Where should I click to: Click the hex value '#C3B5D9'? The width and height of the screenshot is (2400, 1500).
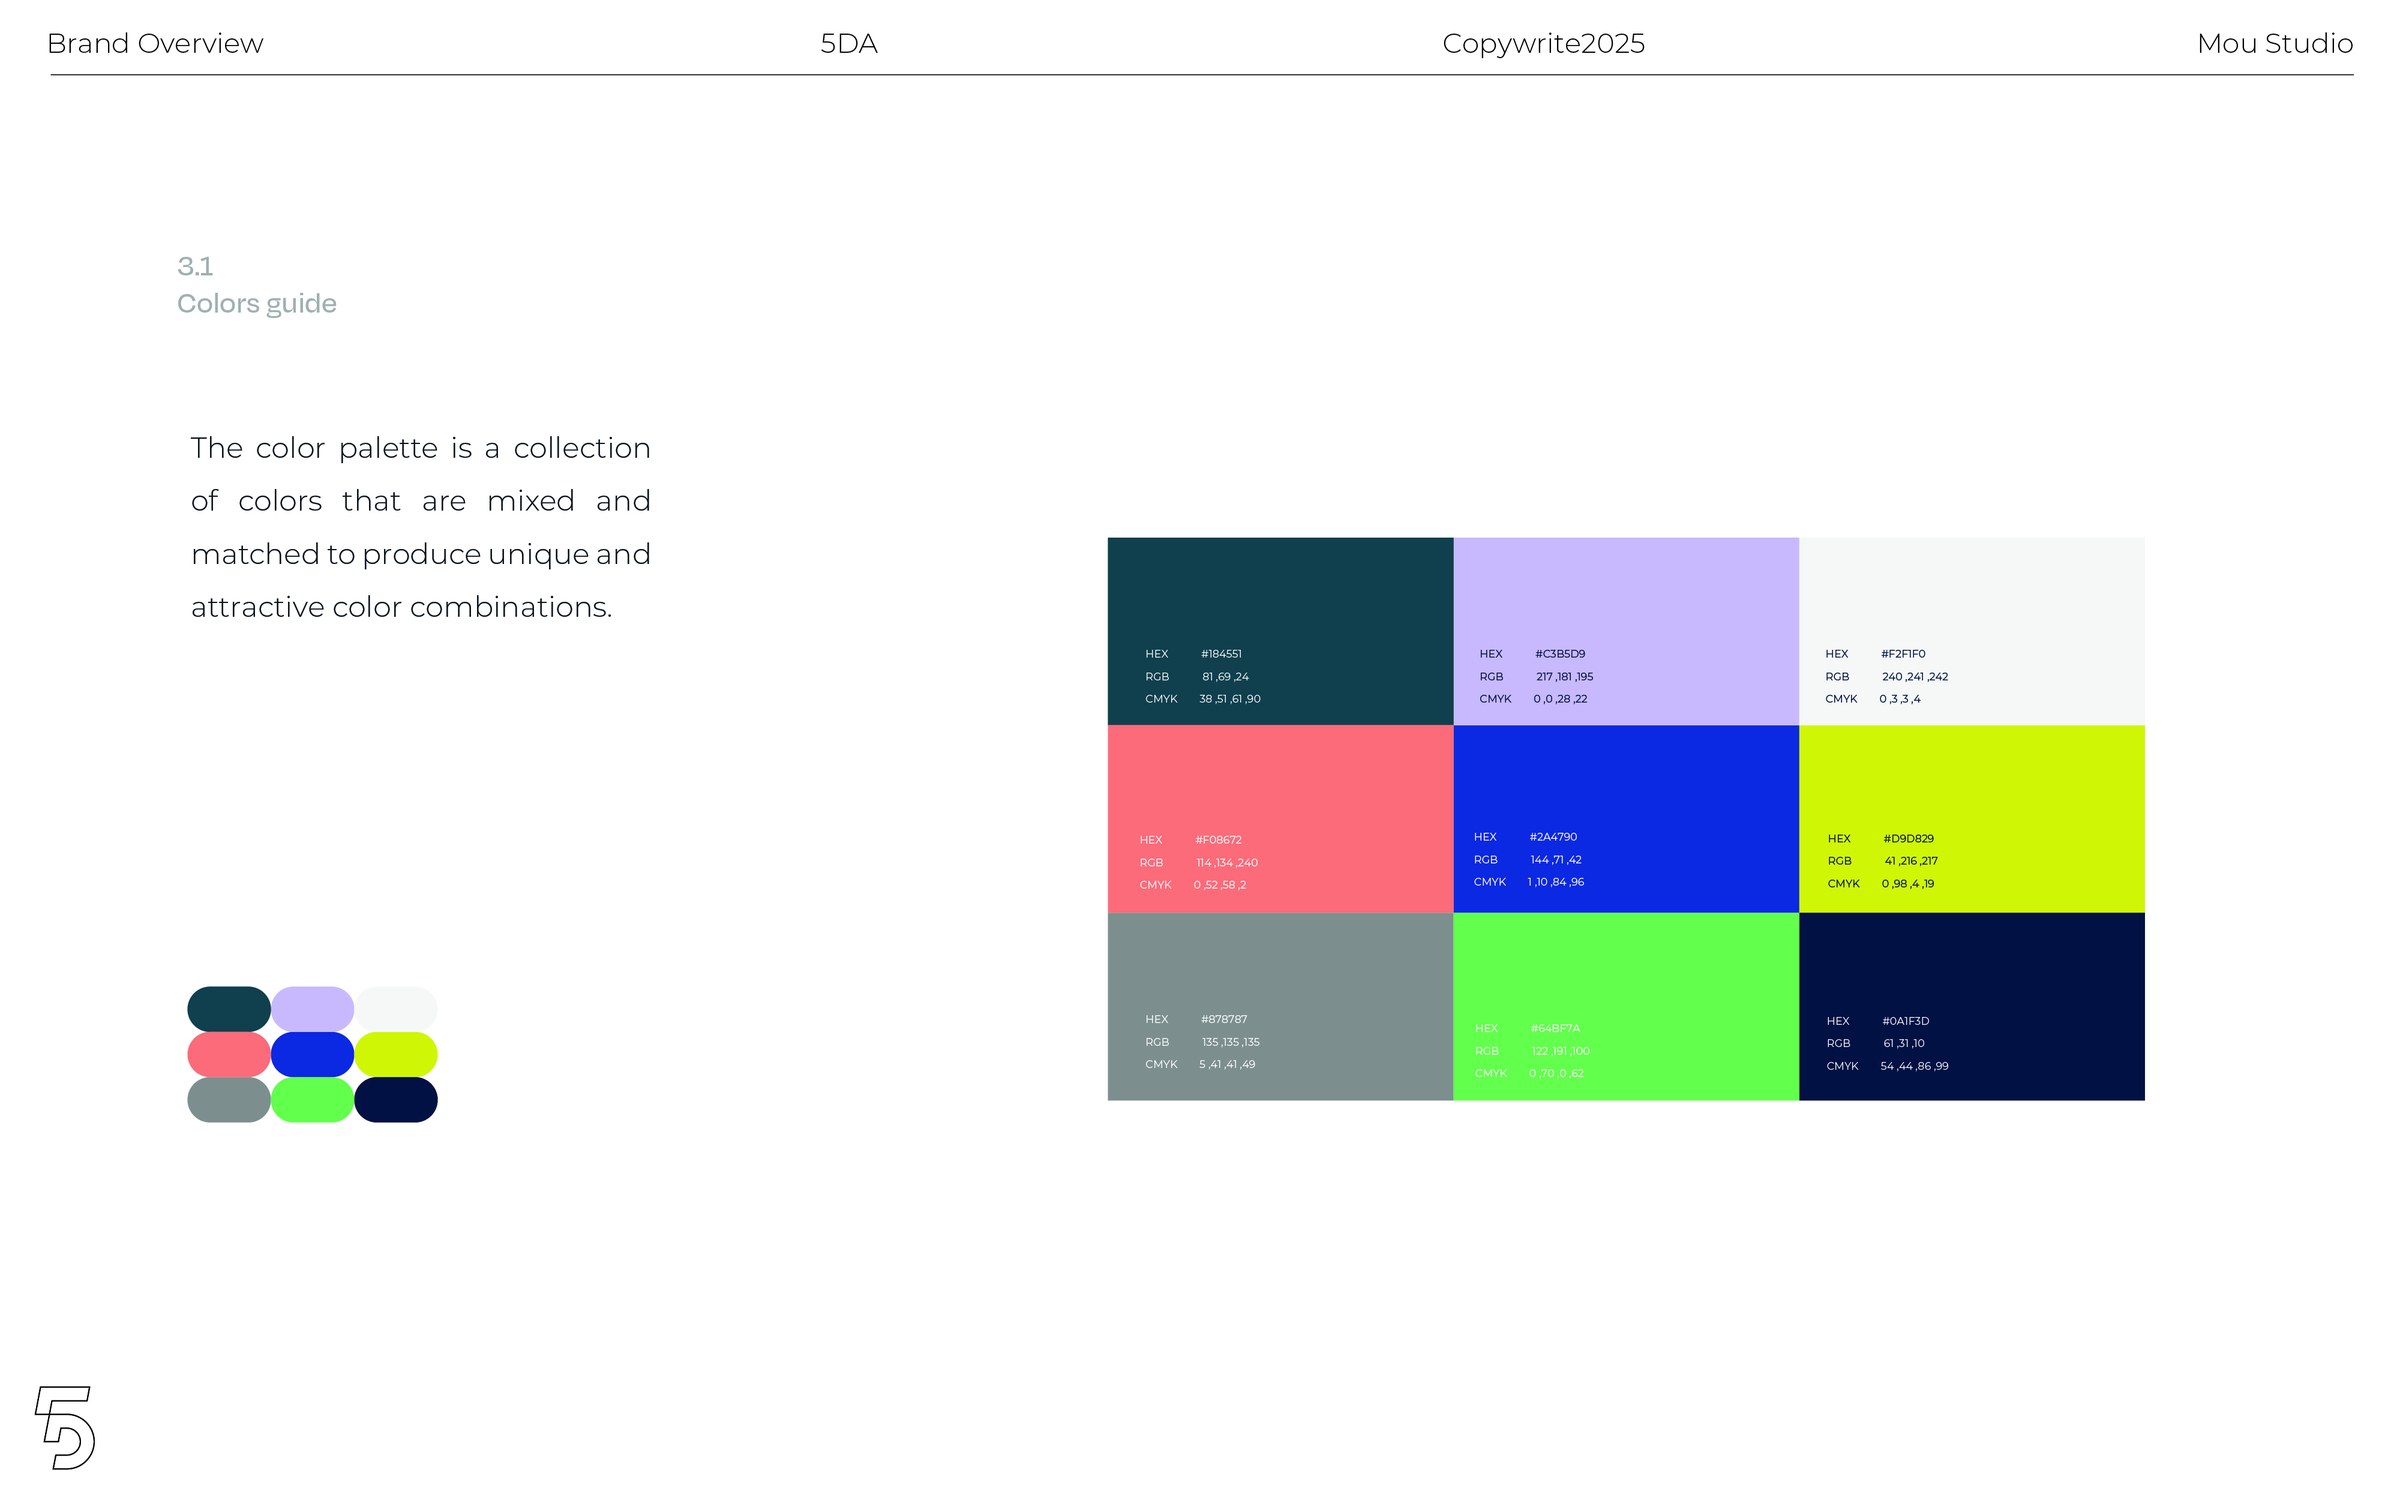1560,654
